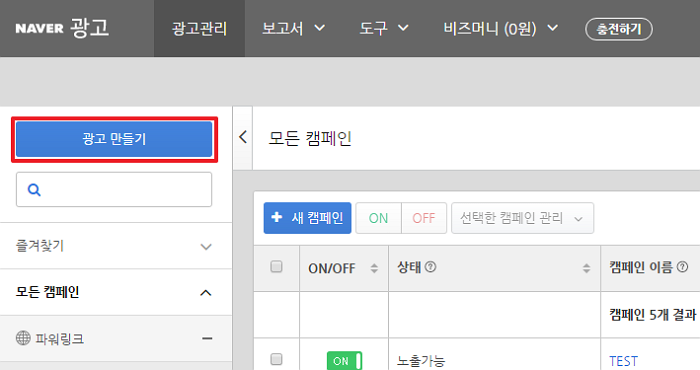
Task: Open help icon next to 캠페인 이름
Action: pyautogui.click(x=682, y=267)
